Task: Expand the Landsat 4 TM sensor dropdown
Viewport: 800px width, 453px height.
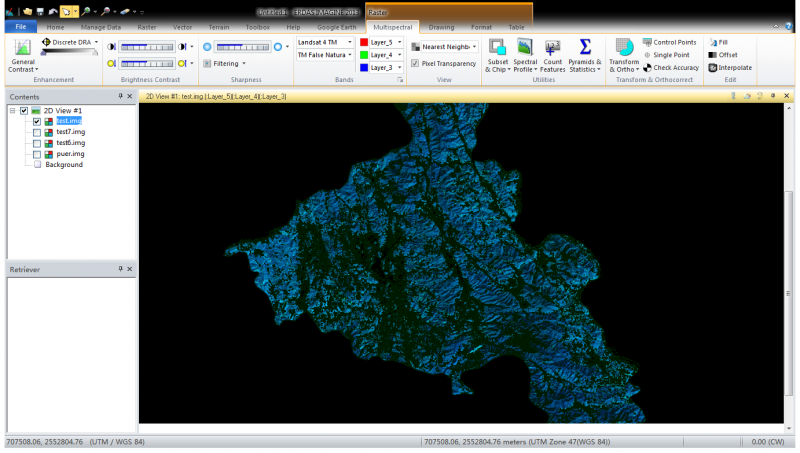Action: (350, 43)
